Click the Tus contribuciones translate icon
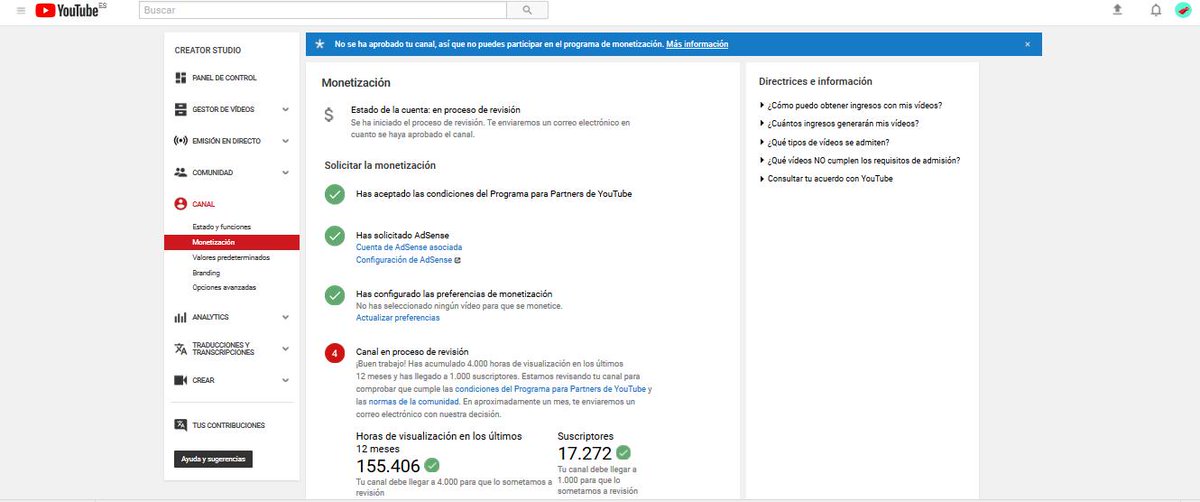1200x502 pixels. coord(181,425)
